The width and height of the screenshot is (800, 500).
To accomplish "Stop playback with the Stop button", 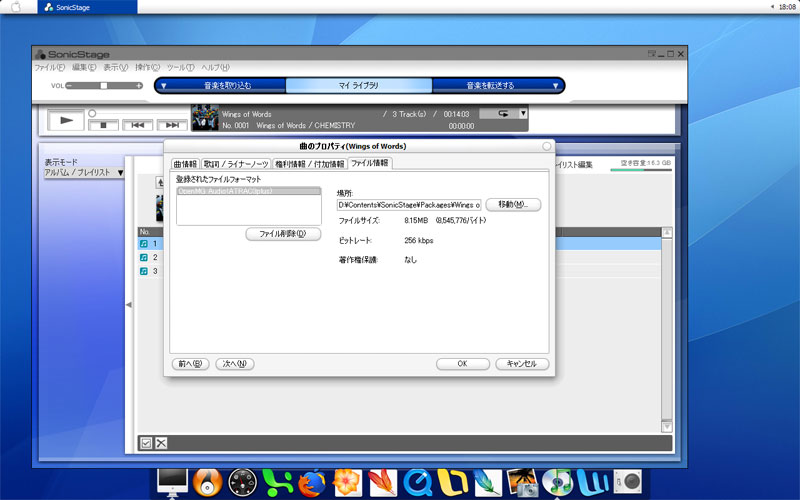I will 103,125.
